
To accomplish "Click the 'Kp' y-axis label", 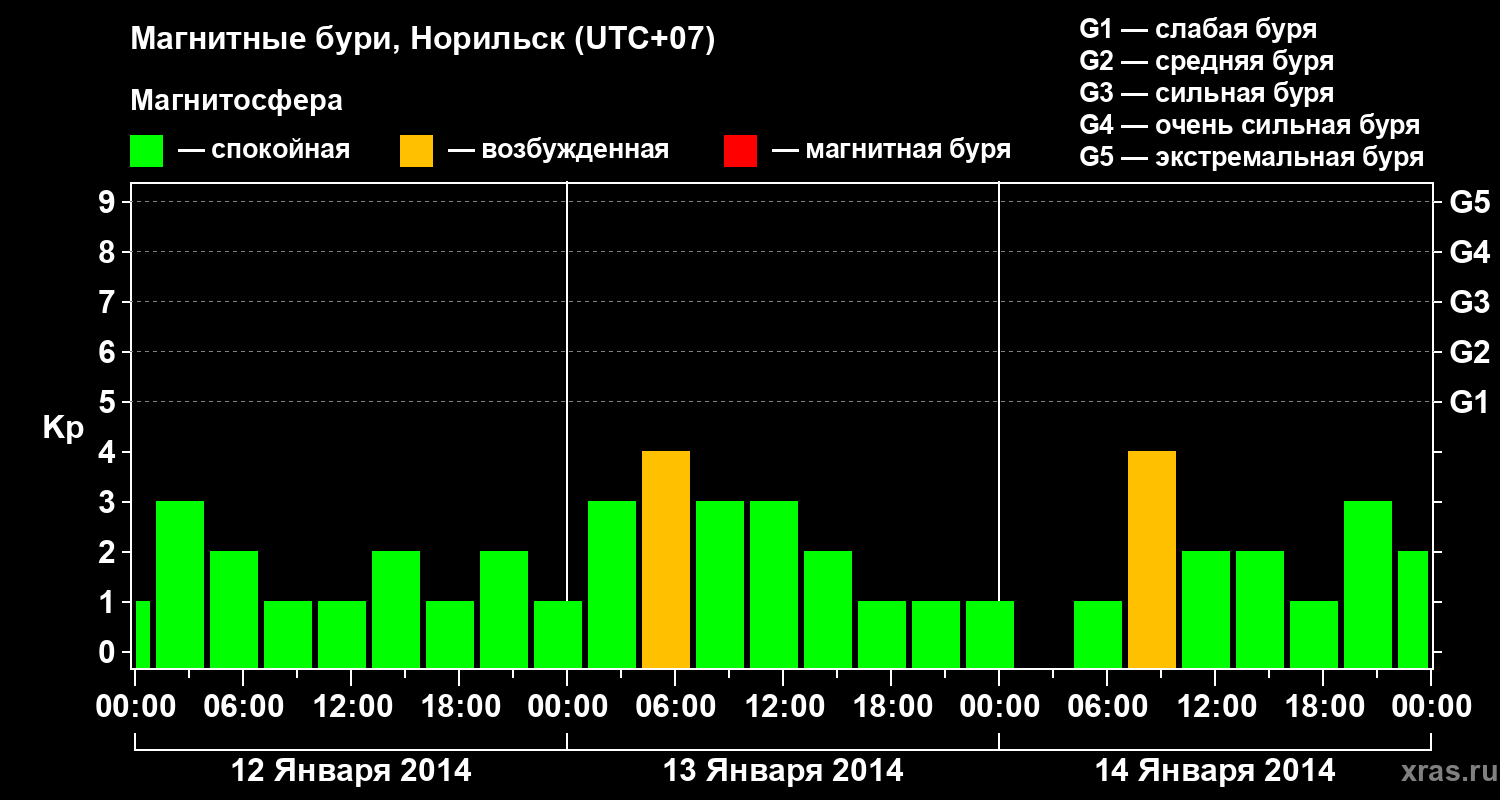I will pos(63,429).
